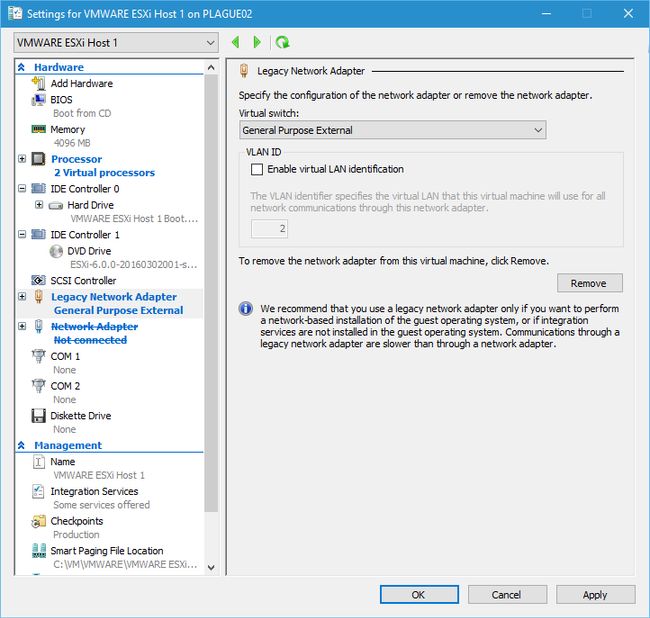Collapse the IDE Controller 0 node
The image size is (650, 618).
22,189
